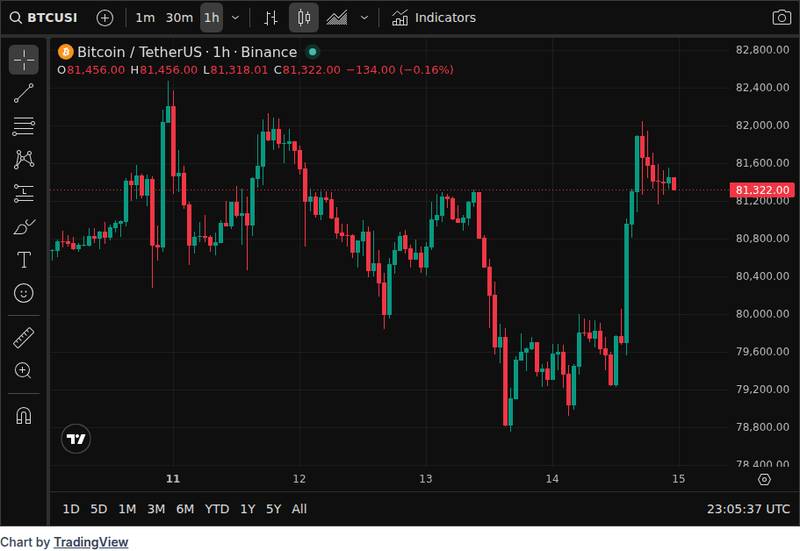Click the open value O81,456.00
Screen dimensions: 800x551
[91, 70]
